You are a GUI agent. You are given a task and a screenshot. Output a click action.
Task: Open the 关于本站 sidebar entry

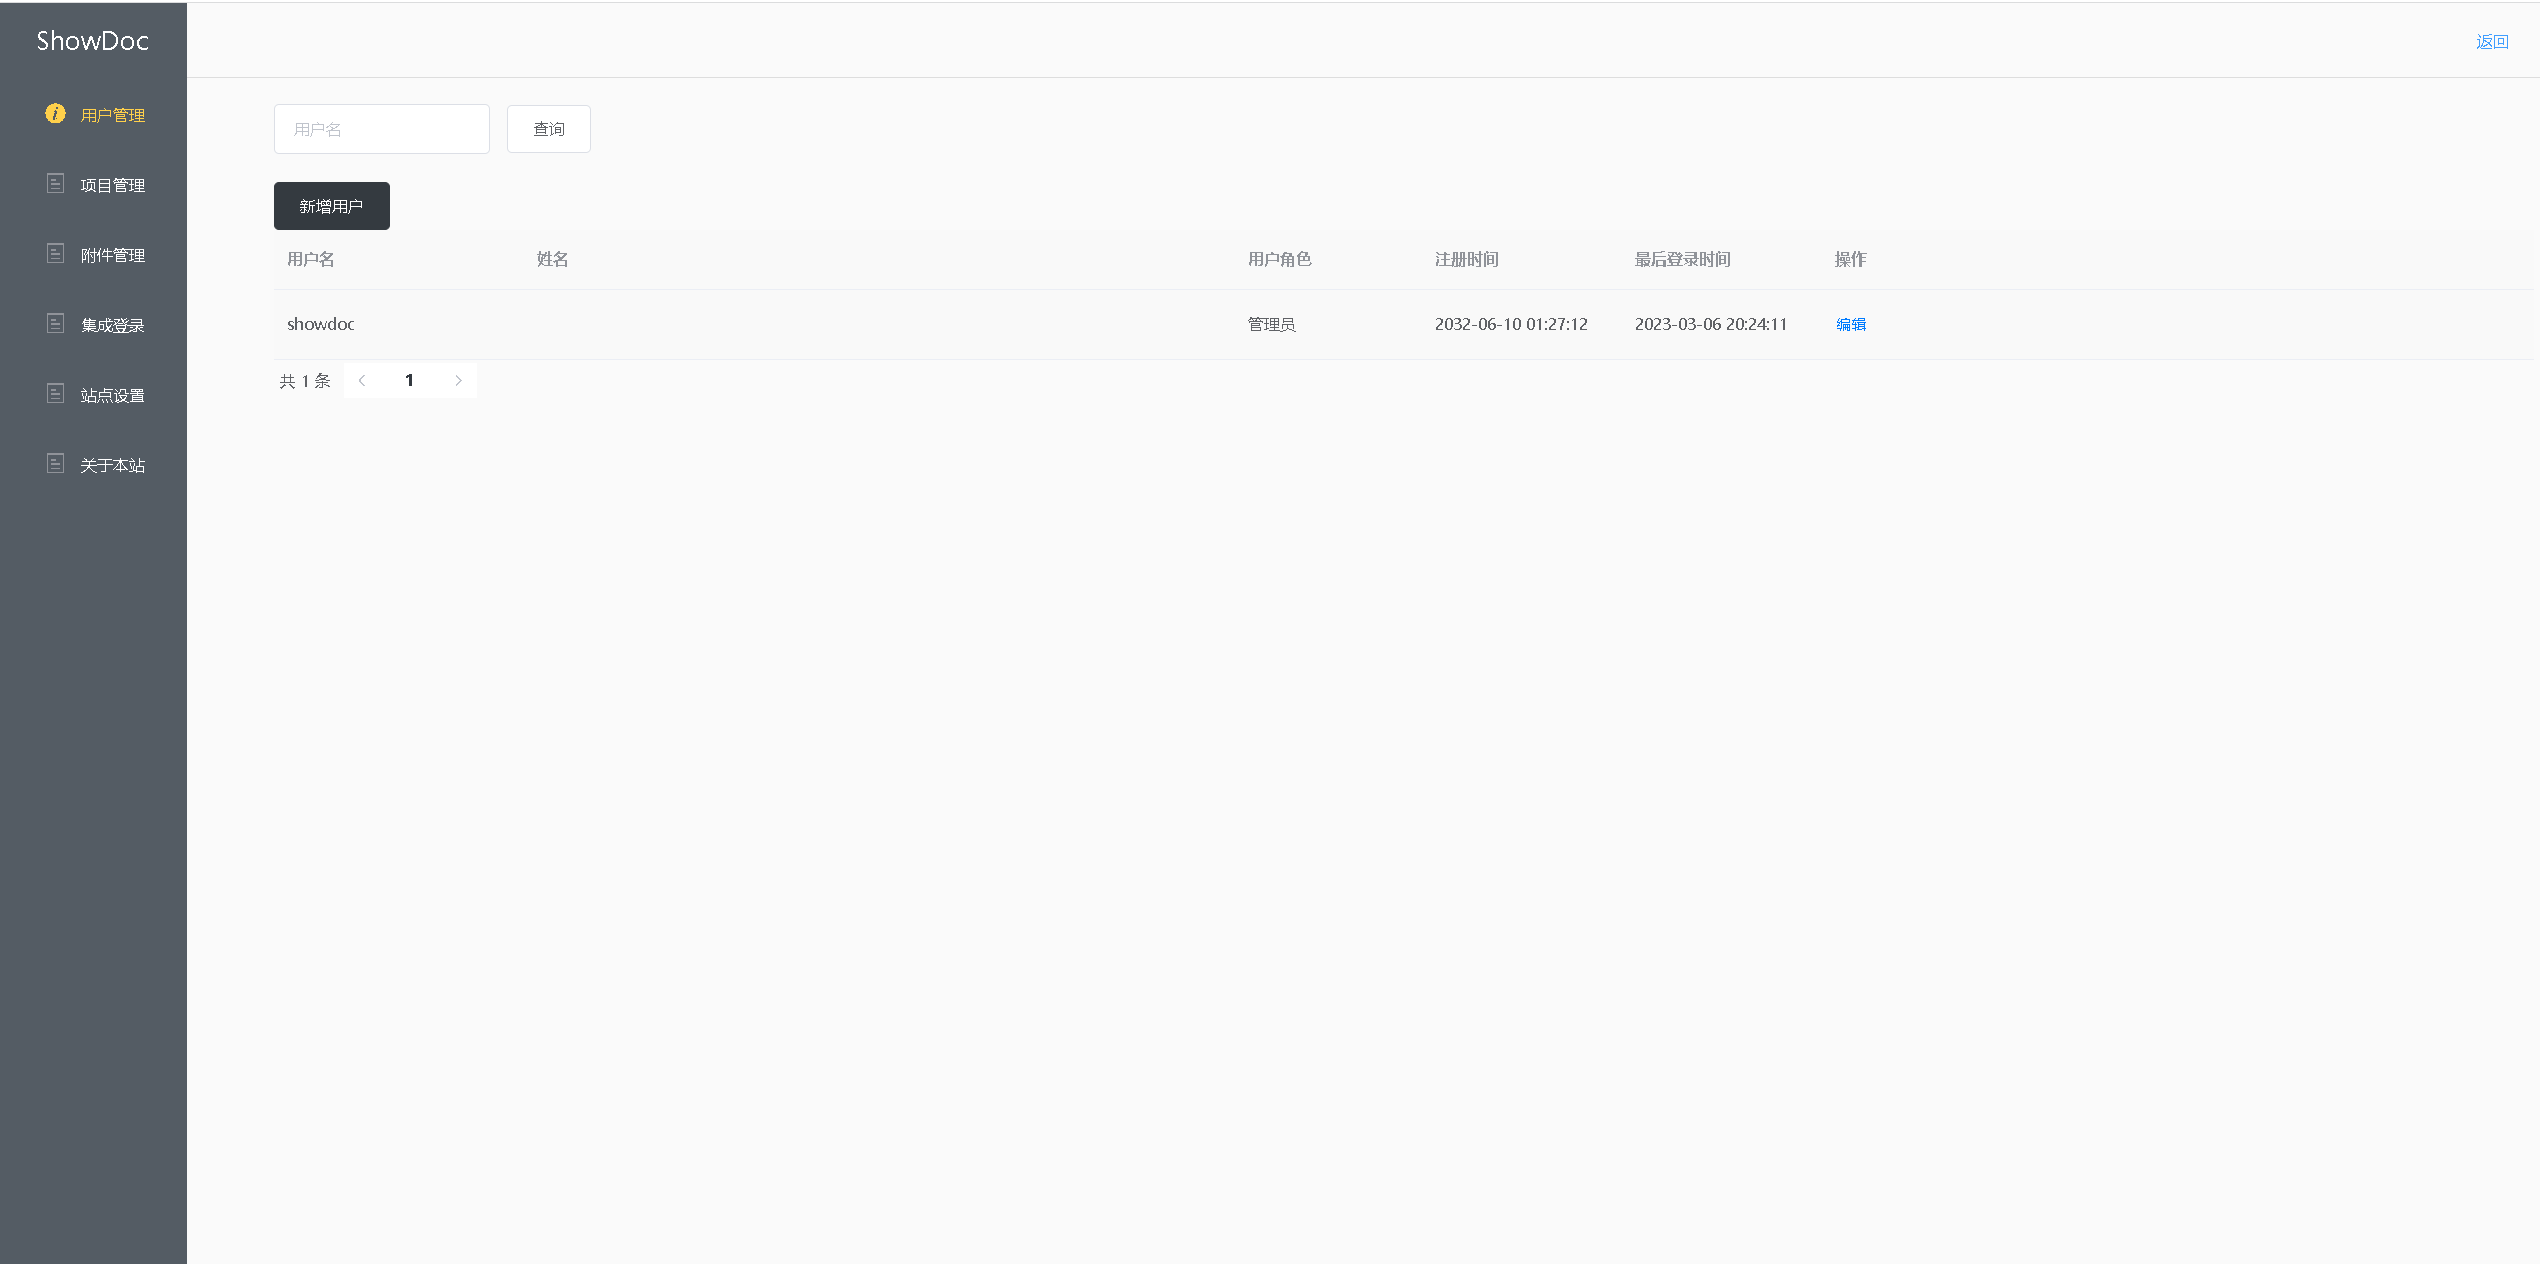(x=112, y=465)
